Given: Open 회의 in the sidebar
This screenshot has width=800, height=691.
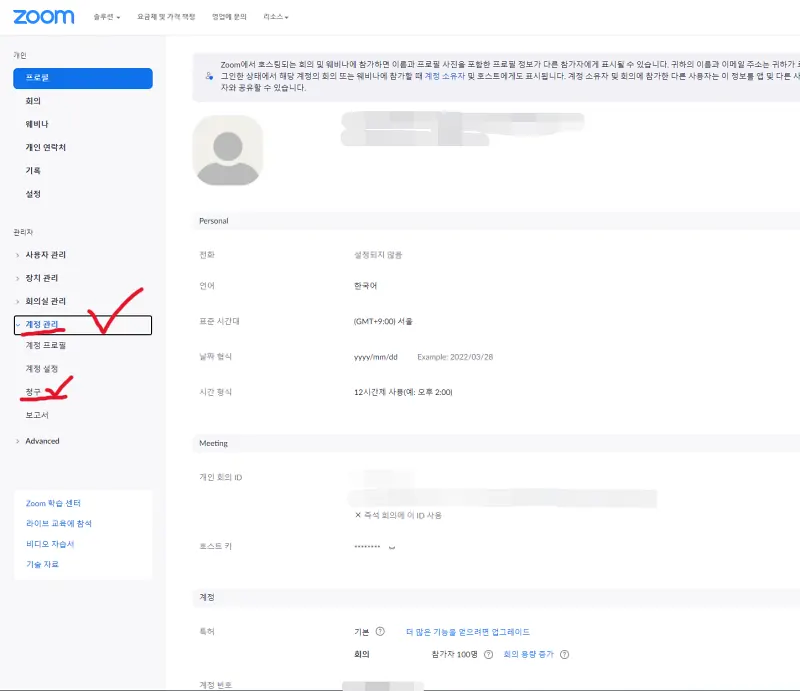Looking at the screenshot, I should tap(33, 101).
